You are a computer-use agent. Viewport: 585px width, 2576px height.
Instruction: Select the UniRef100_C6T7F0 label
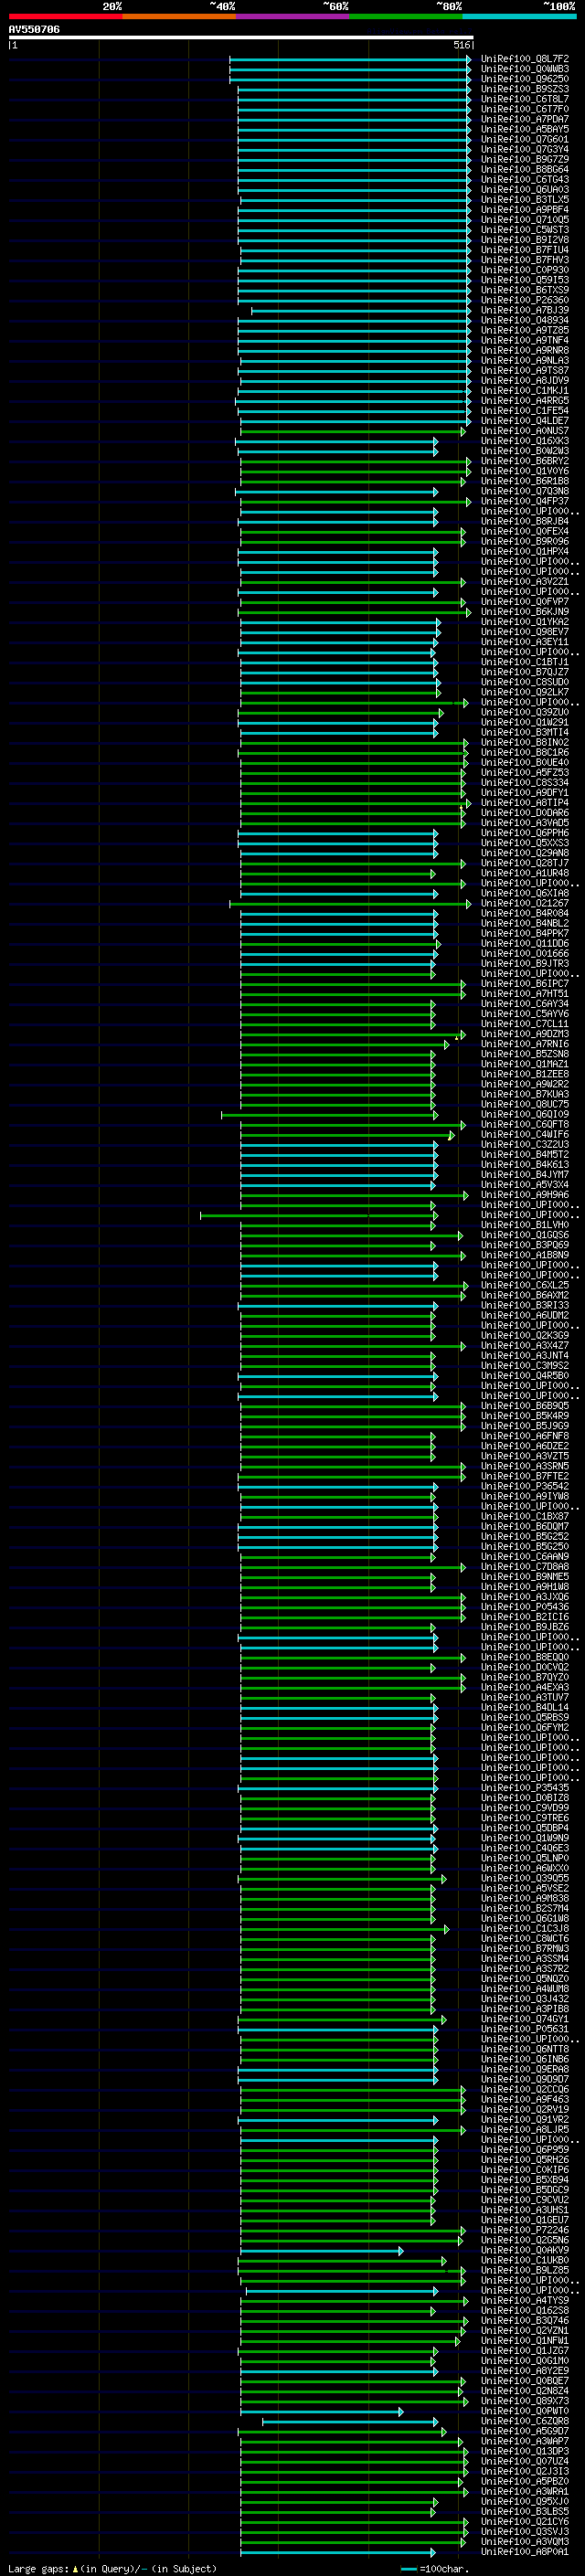click(x=525, y=109)
